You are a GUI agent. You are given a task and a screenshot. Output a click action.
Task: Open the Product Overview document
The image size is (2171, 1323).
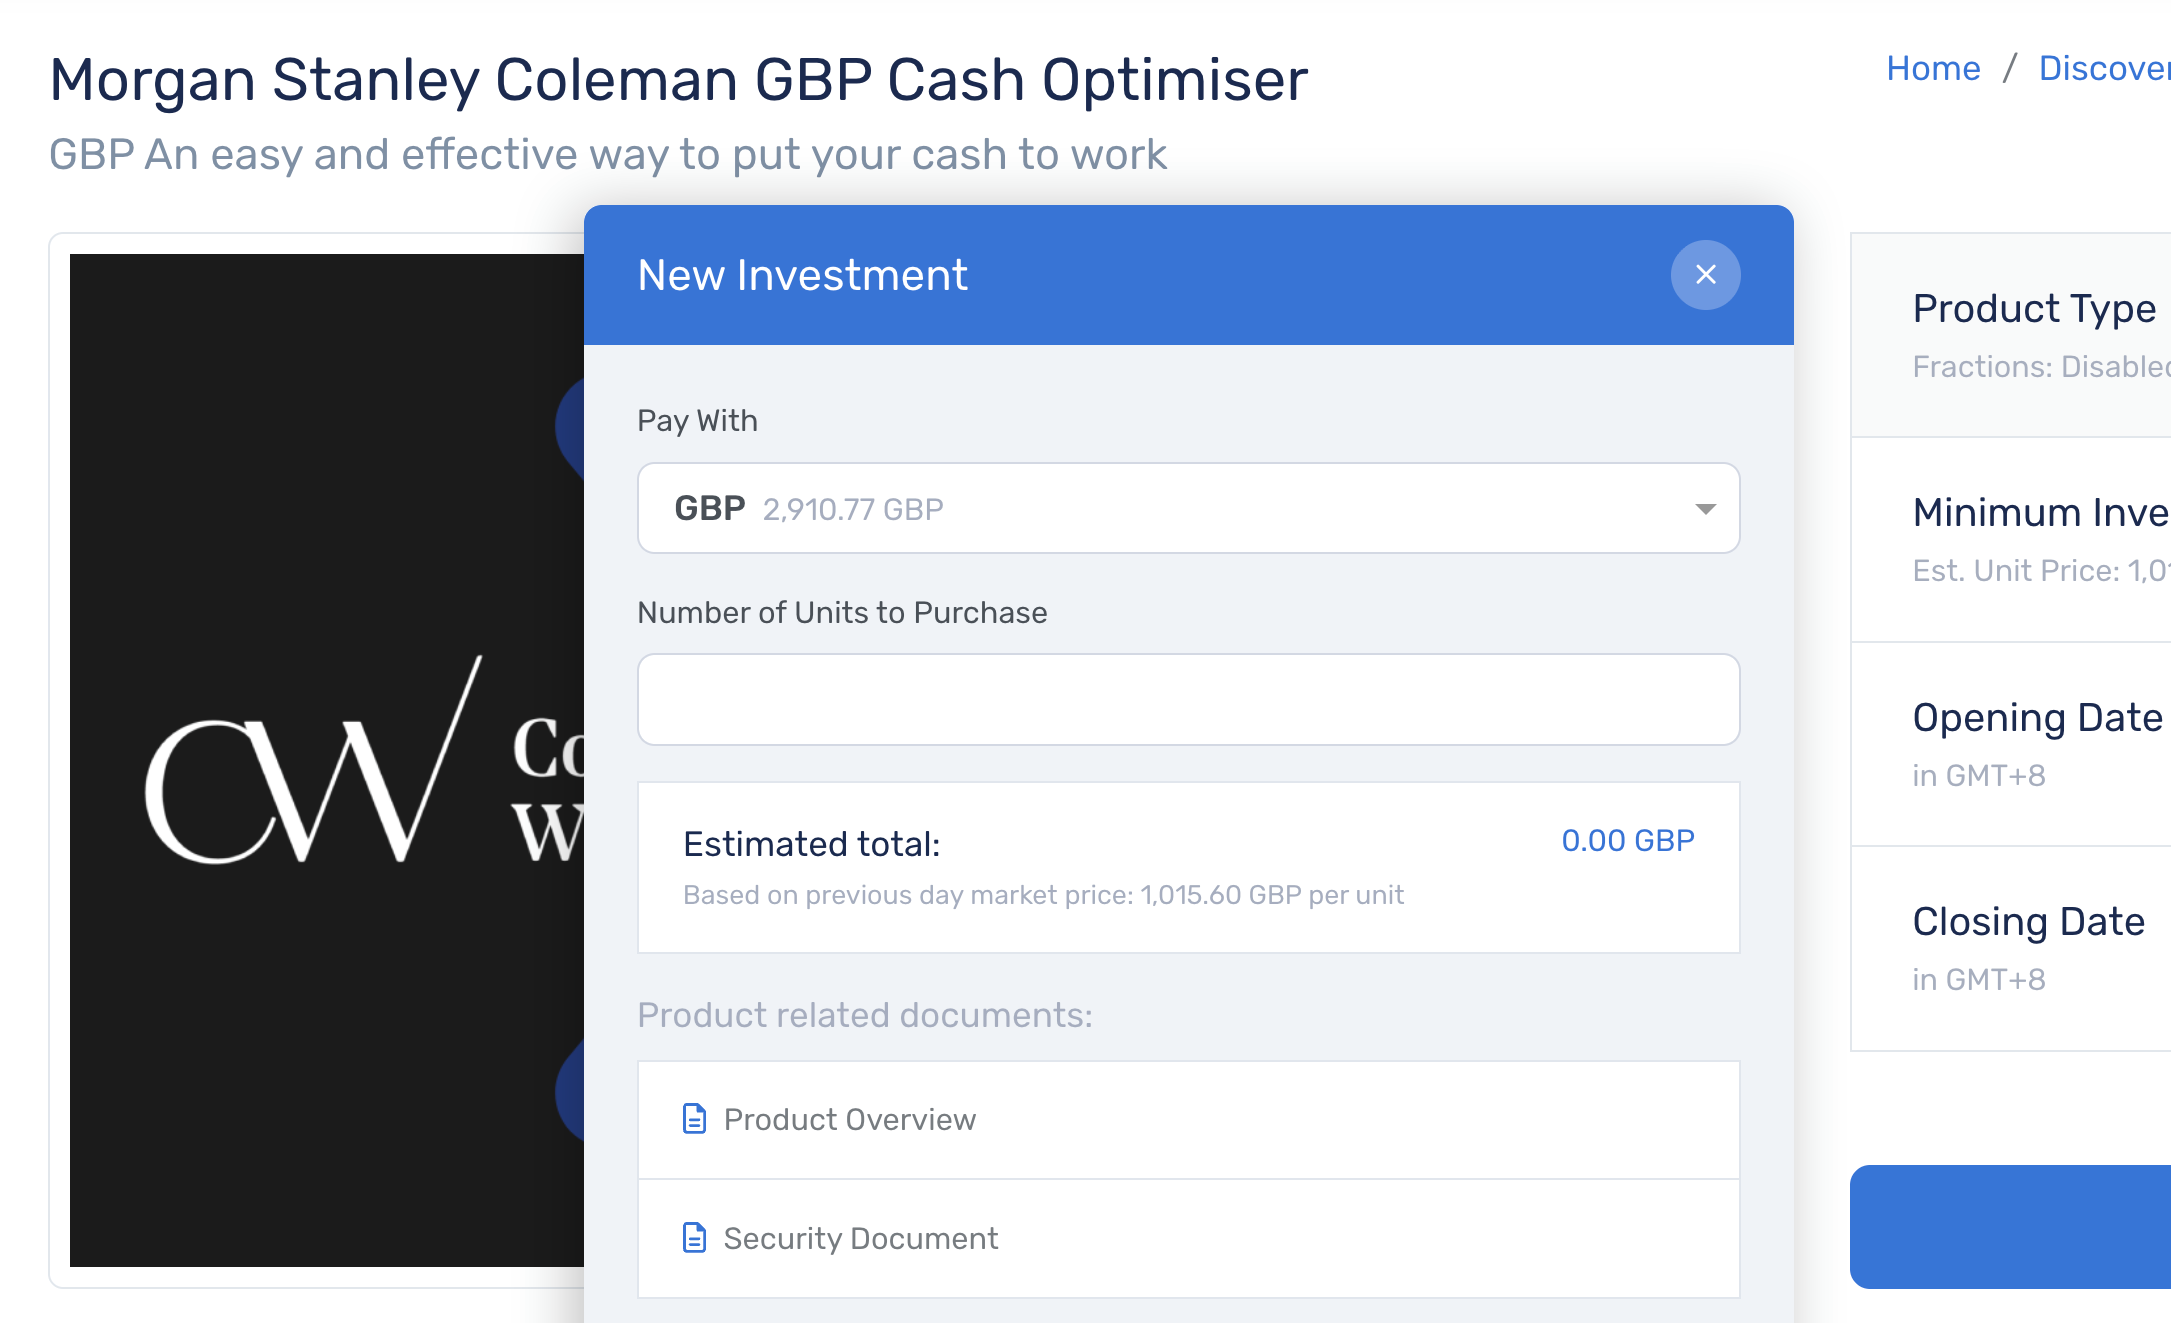click(849, 1119)
